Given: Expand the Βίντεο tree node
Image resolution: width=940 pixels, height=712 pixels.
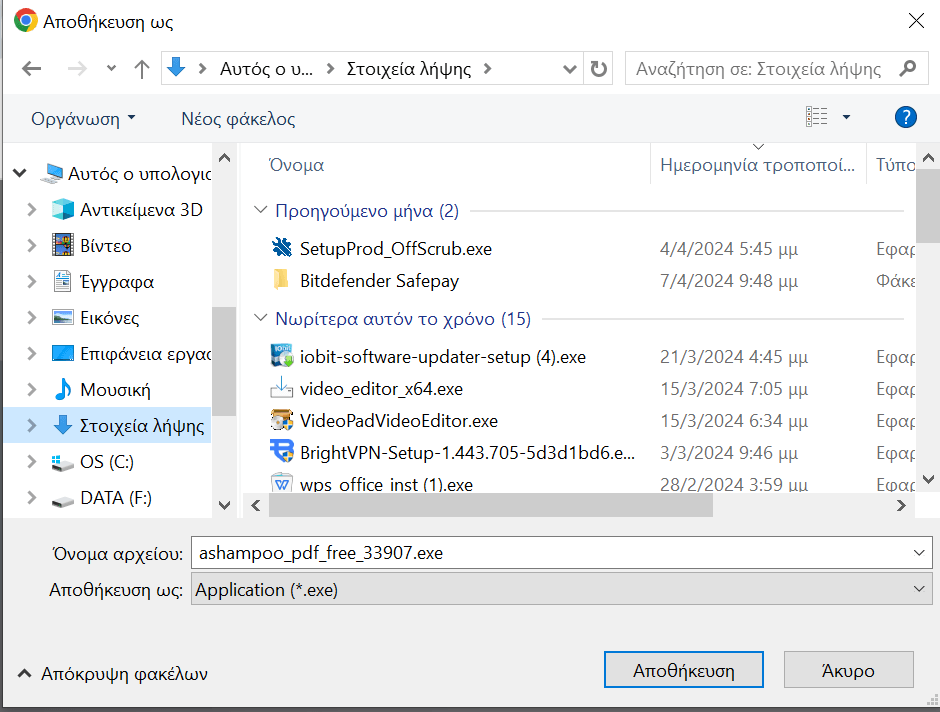Looking at the screenshot, I should 32,246.
